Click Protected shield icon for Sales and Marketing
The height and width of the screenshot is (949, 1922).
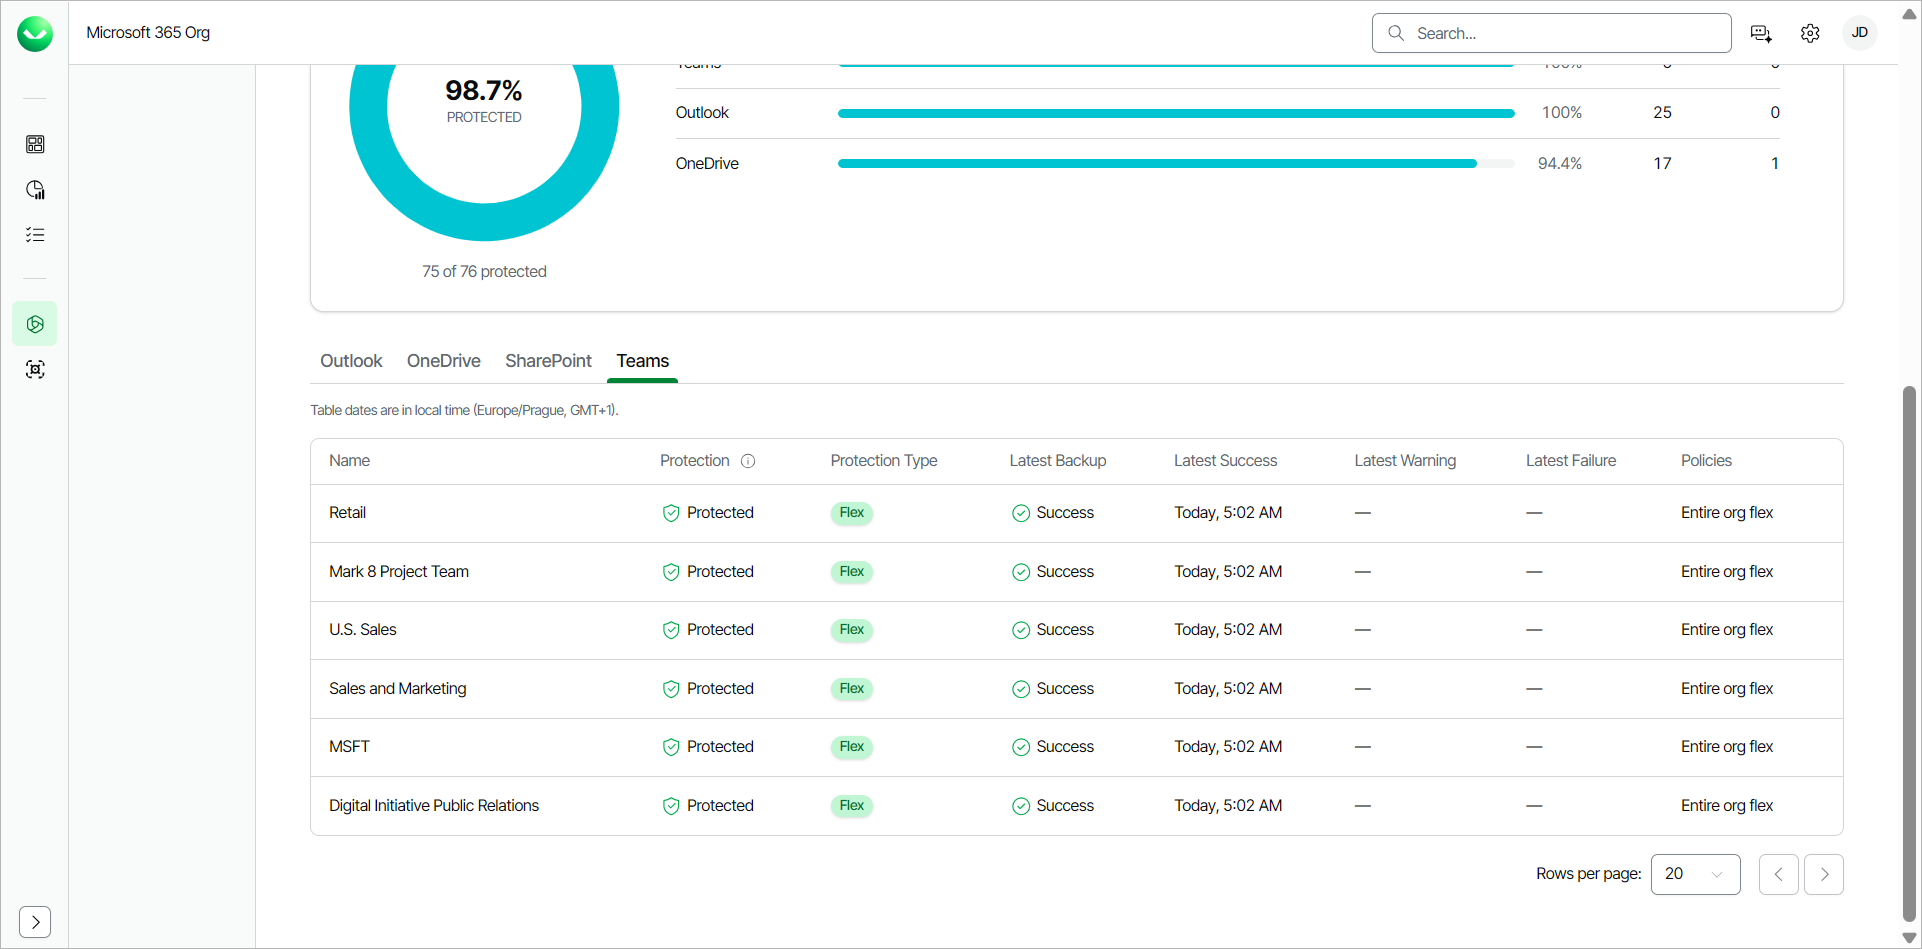coord(671,689)
